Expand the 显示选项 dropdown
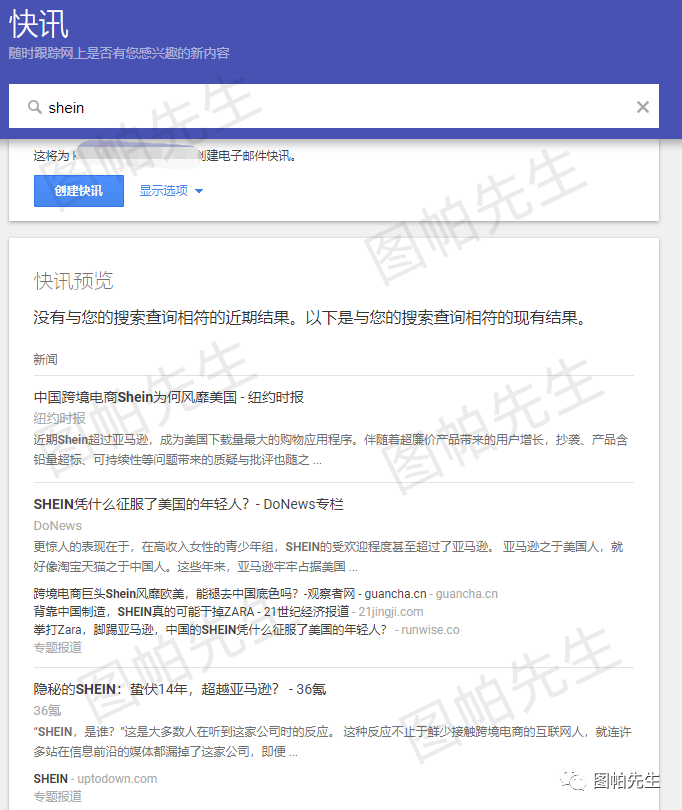 (x=163, y=191)
